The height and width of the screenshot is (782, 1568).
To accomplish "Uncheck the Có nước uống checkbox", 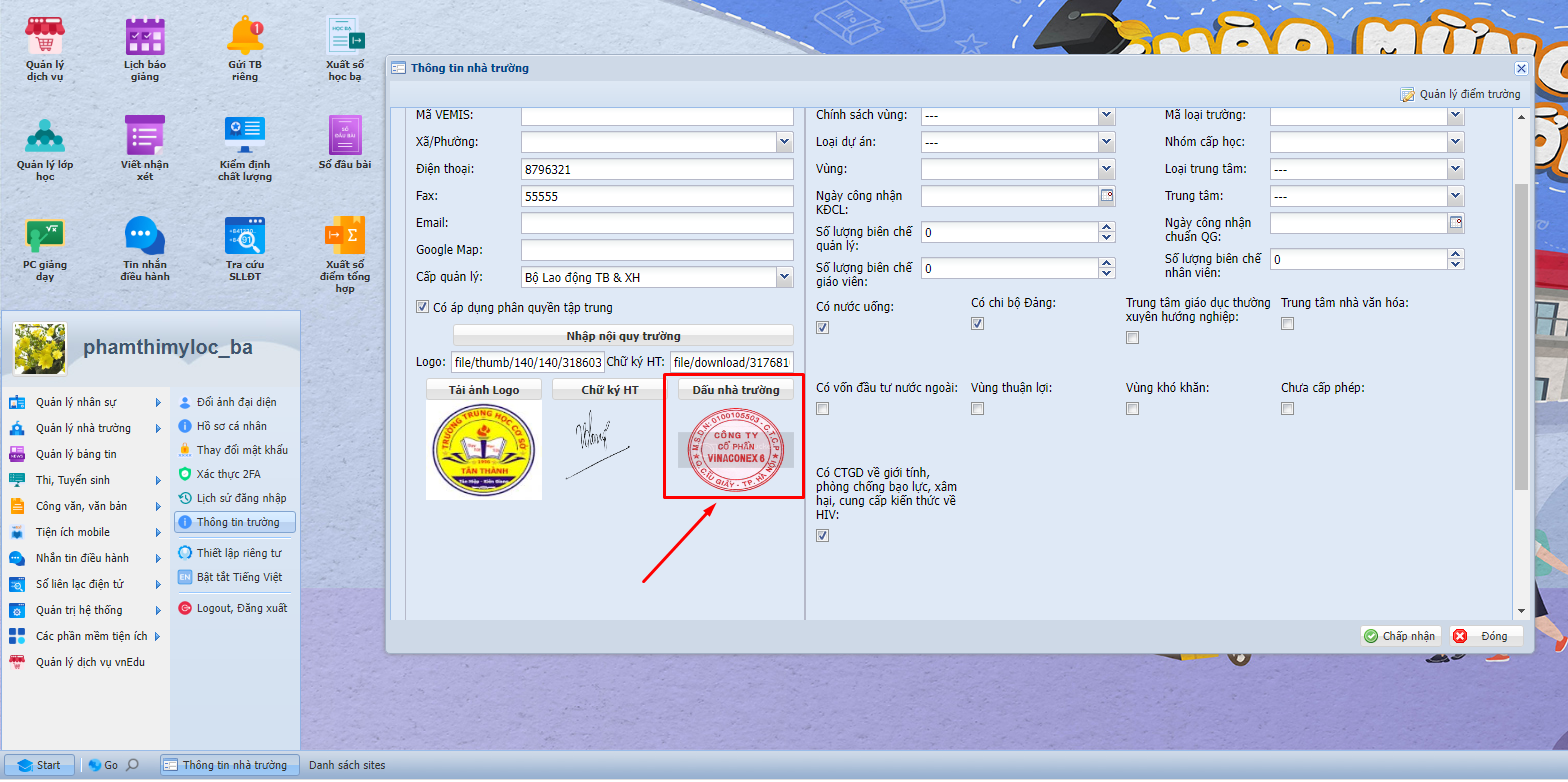I will 823,327.
